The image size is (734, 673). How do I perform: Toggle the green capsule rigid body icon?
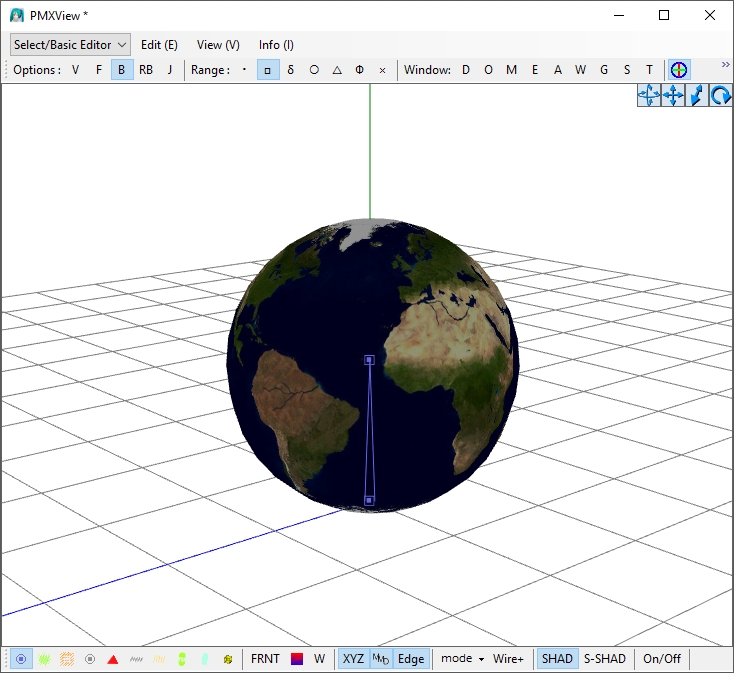[182, 659]
